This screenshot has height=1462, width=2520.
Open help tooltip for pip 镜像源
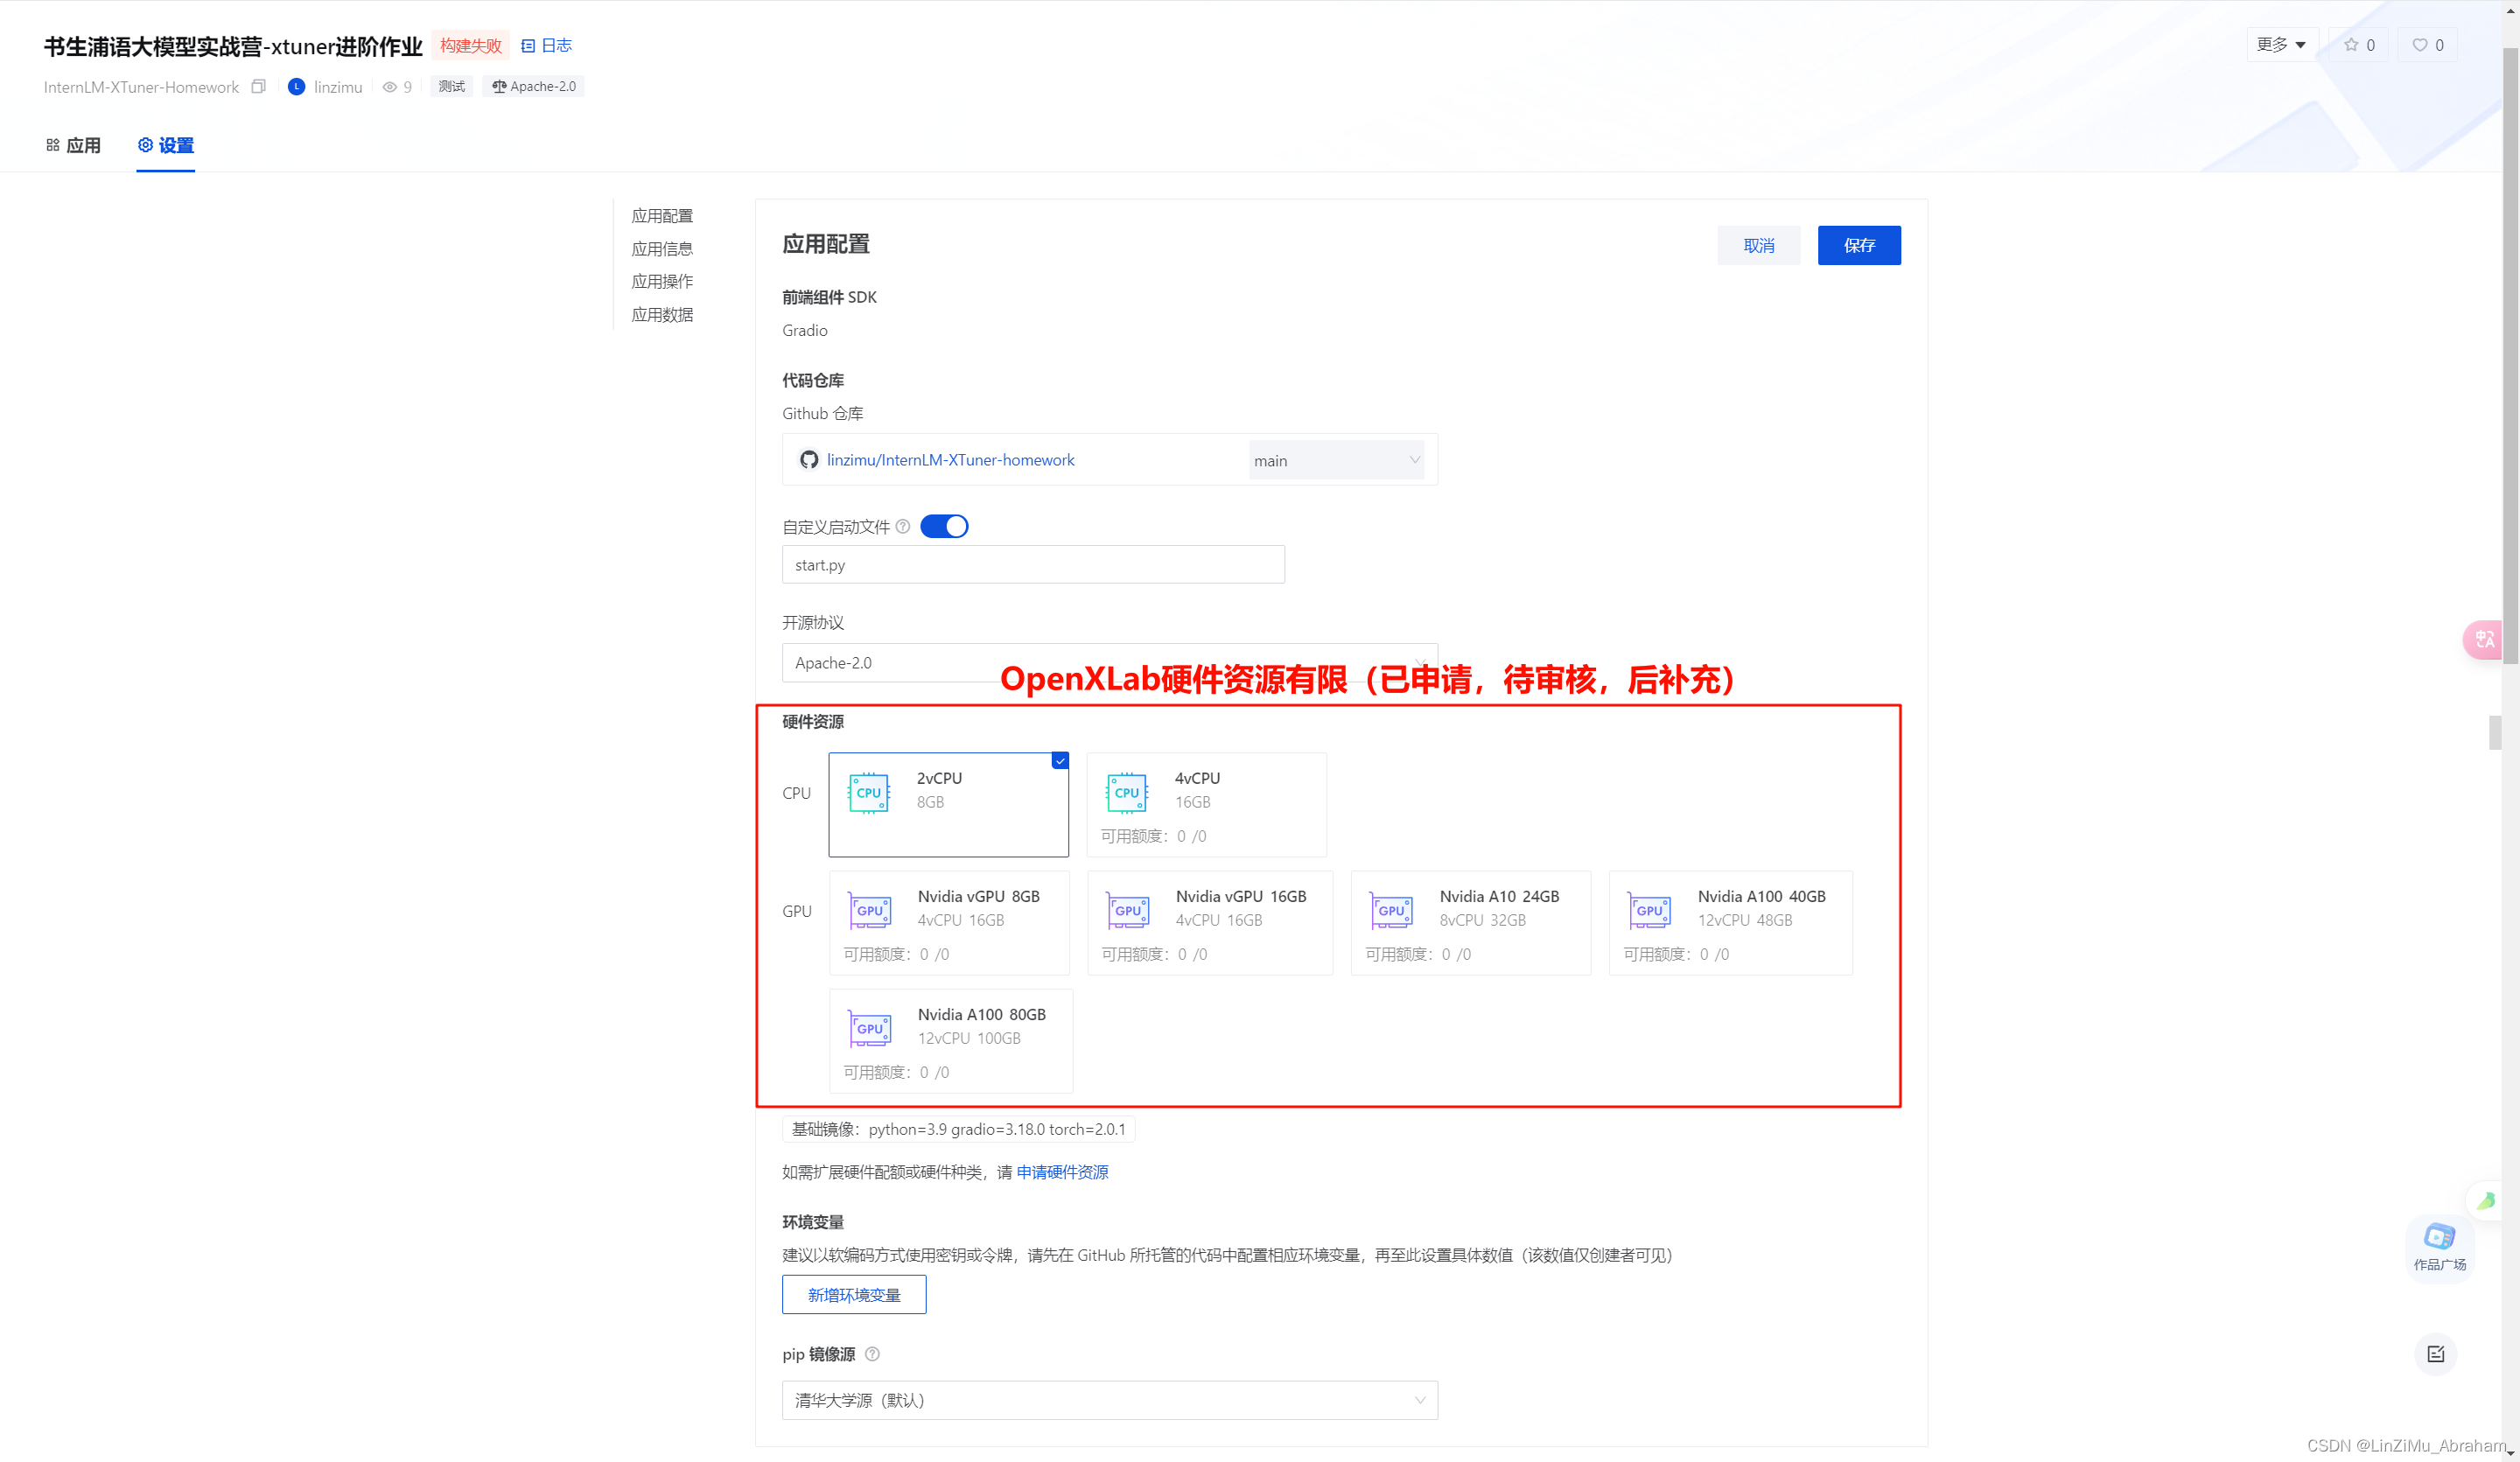(872, 1354)
